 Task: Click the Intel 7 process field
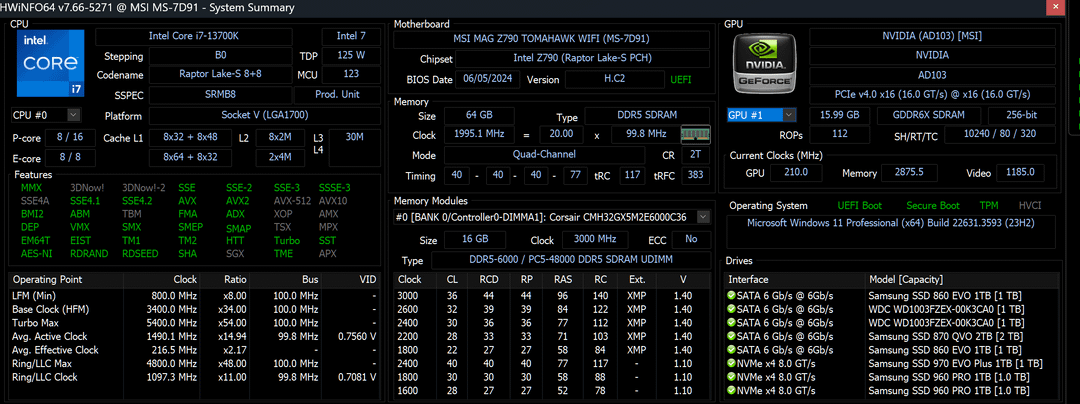(351, 36)
